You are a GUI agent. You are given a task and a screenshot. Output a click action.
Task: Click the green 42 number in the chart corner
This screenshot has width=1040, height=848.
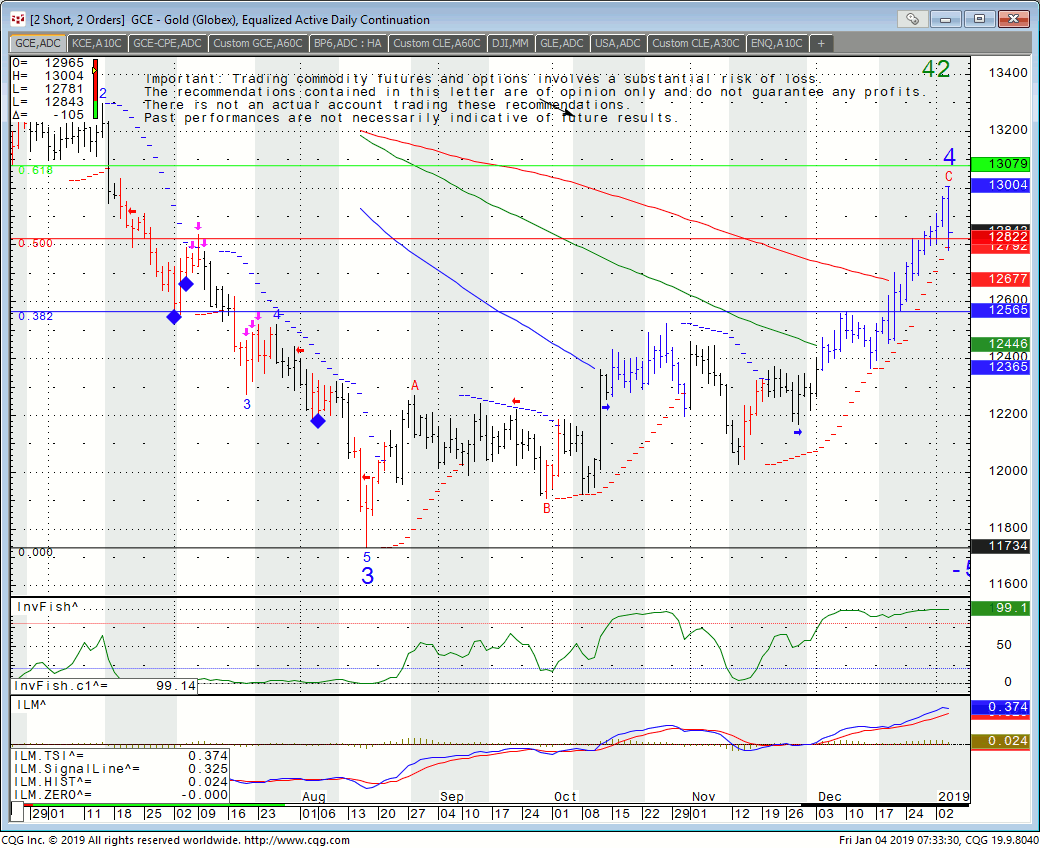click(936, 69)
